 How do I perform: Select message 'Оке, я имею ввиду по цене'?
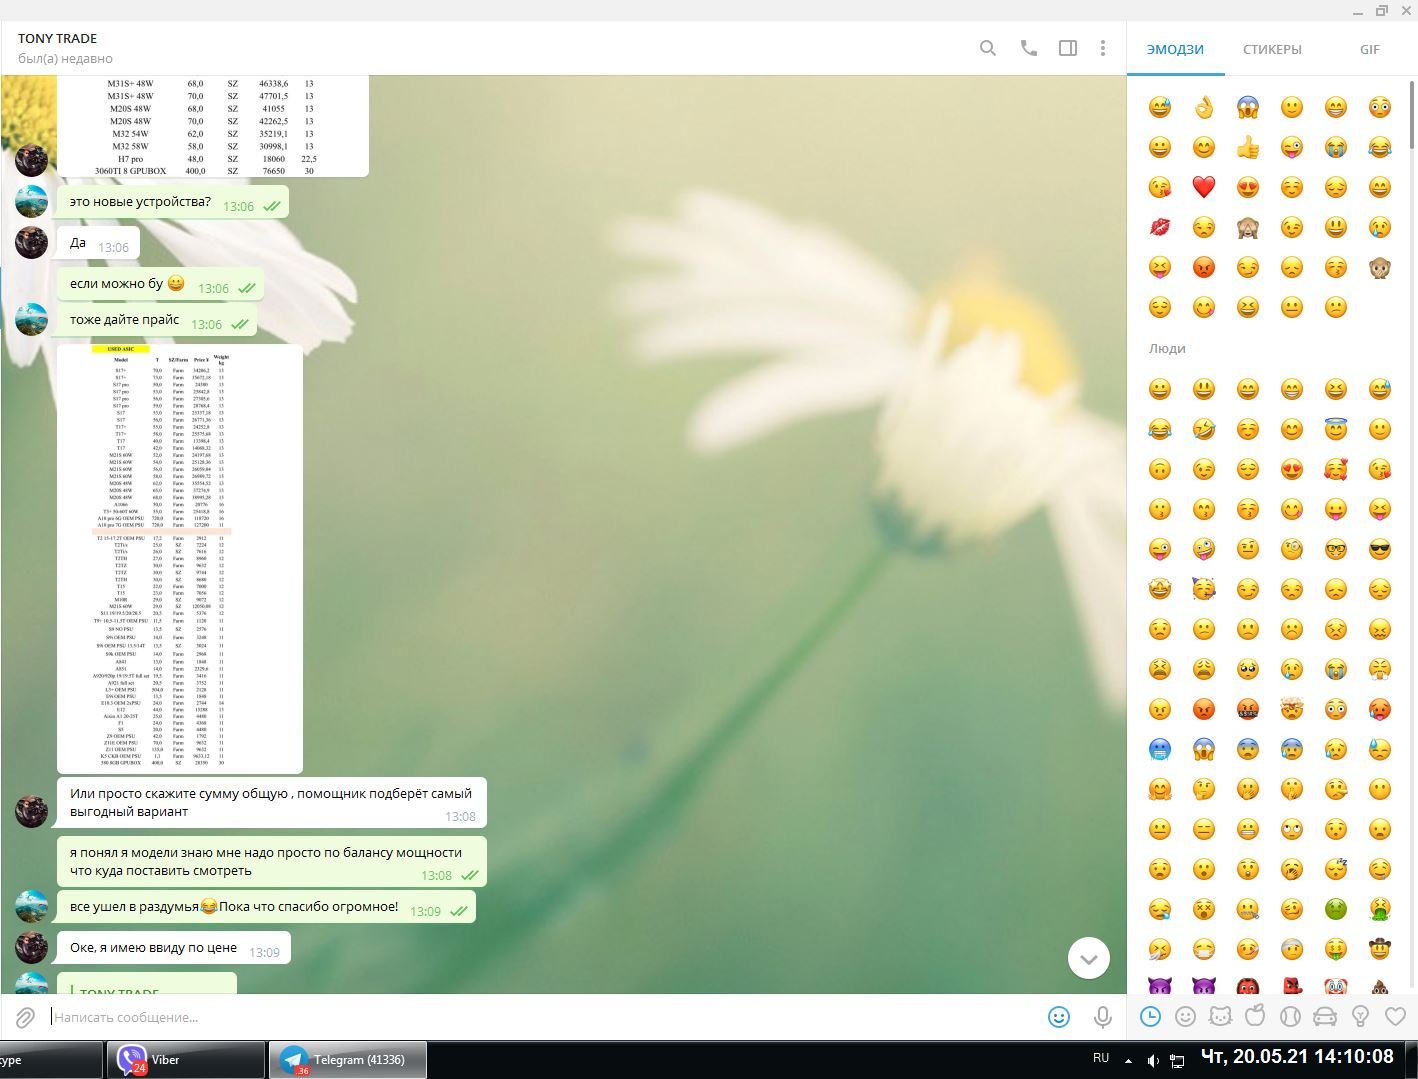click(173, 948)
